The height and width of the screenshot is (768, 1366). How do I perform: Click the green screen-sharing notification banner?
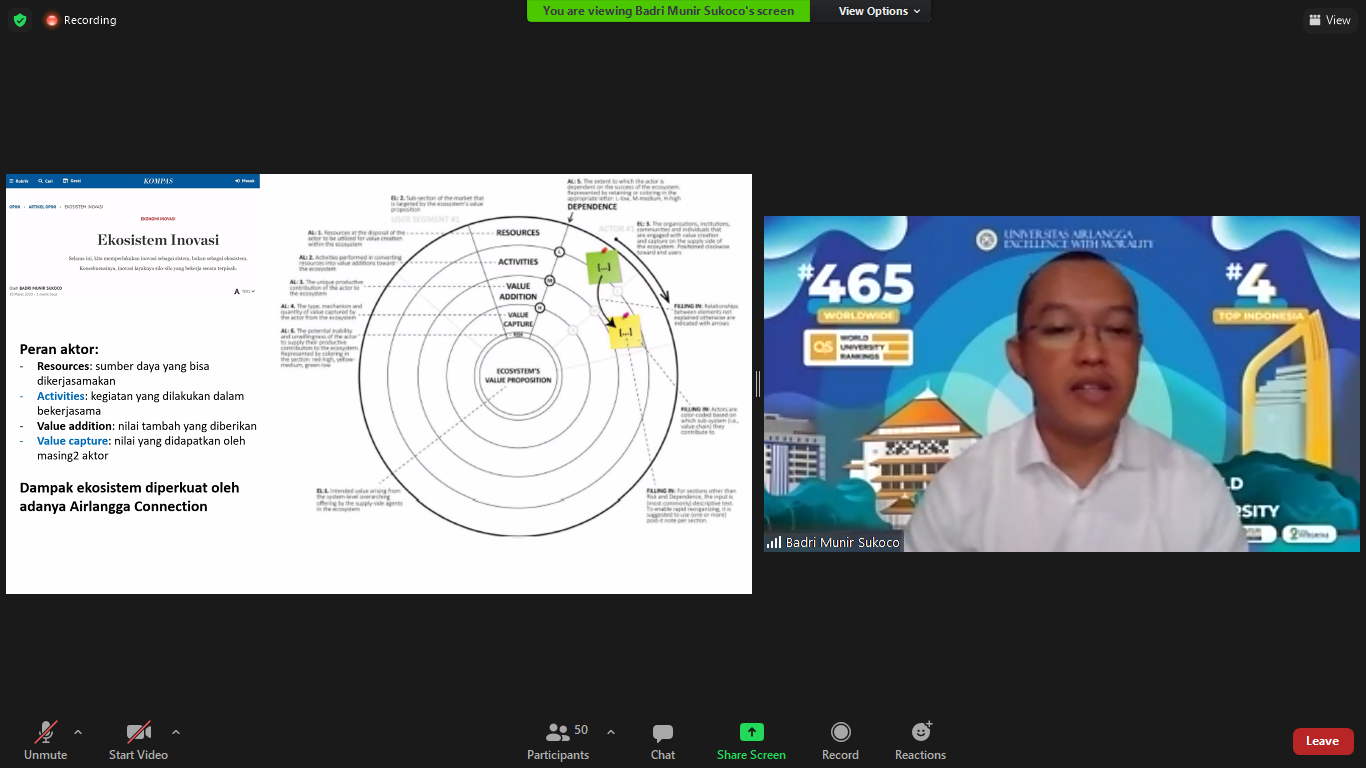click(668, 11)
